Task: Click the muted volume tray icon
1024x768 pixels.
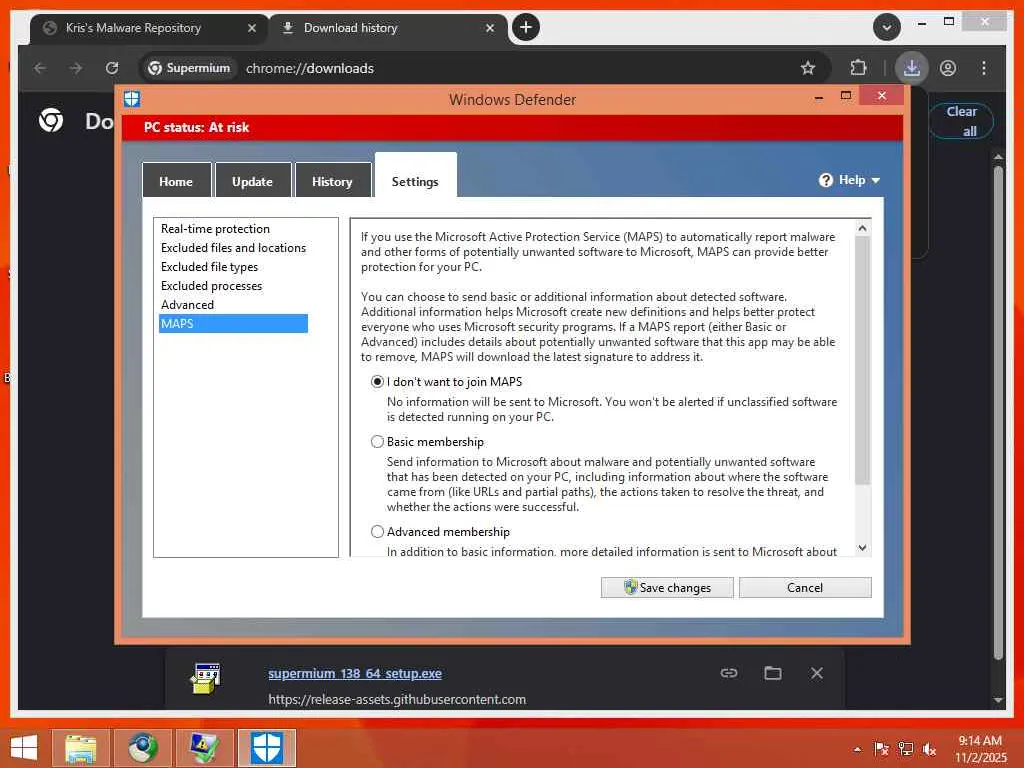Action: pyautogui.click(x=929, y=749)
